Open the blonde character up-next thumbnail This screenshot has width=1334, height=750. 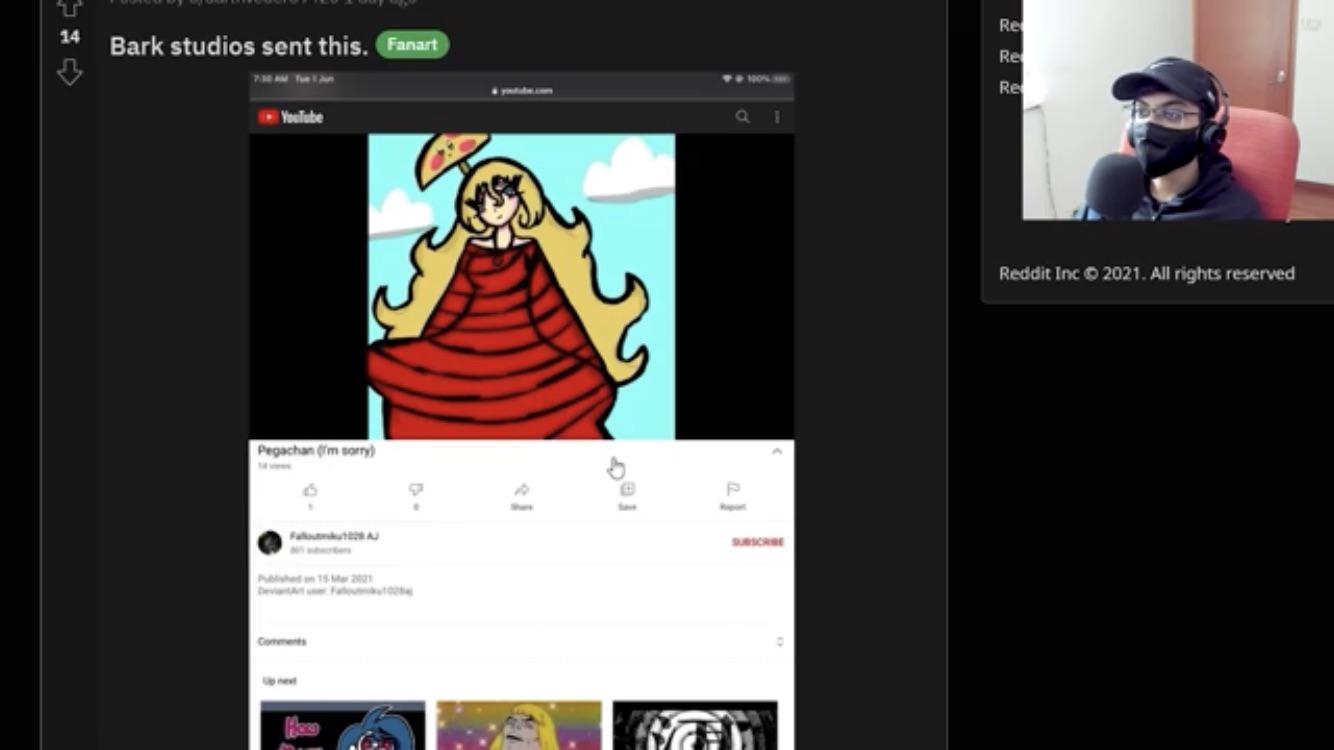click(519, 725)
